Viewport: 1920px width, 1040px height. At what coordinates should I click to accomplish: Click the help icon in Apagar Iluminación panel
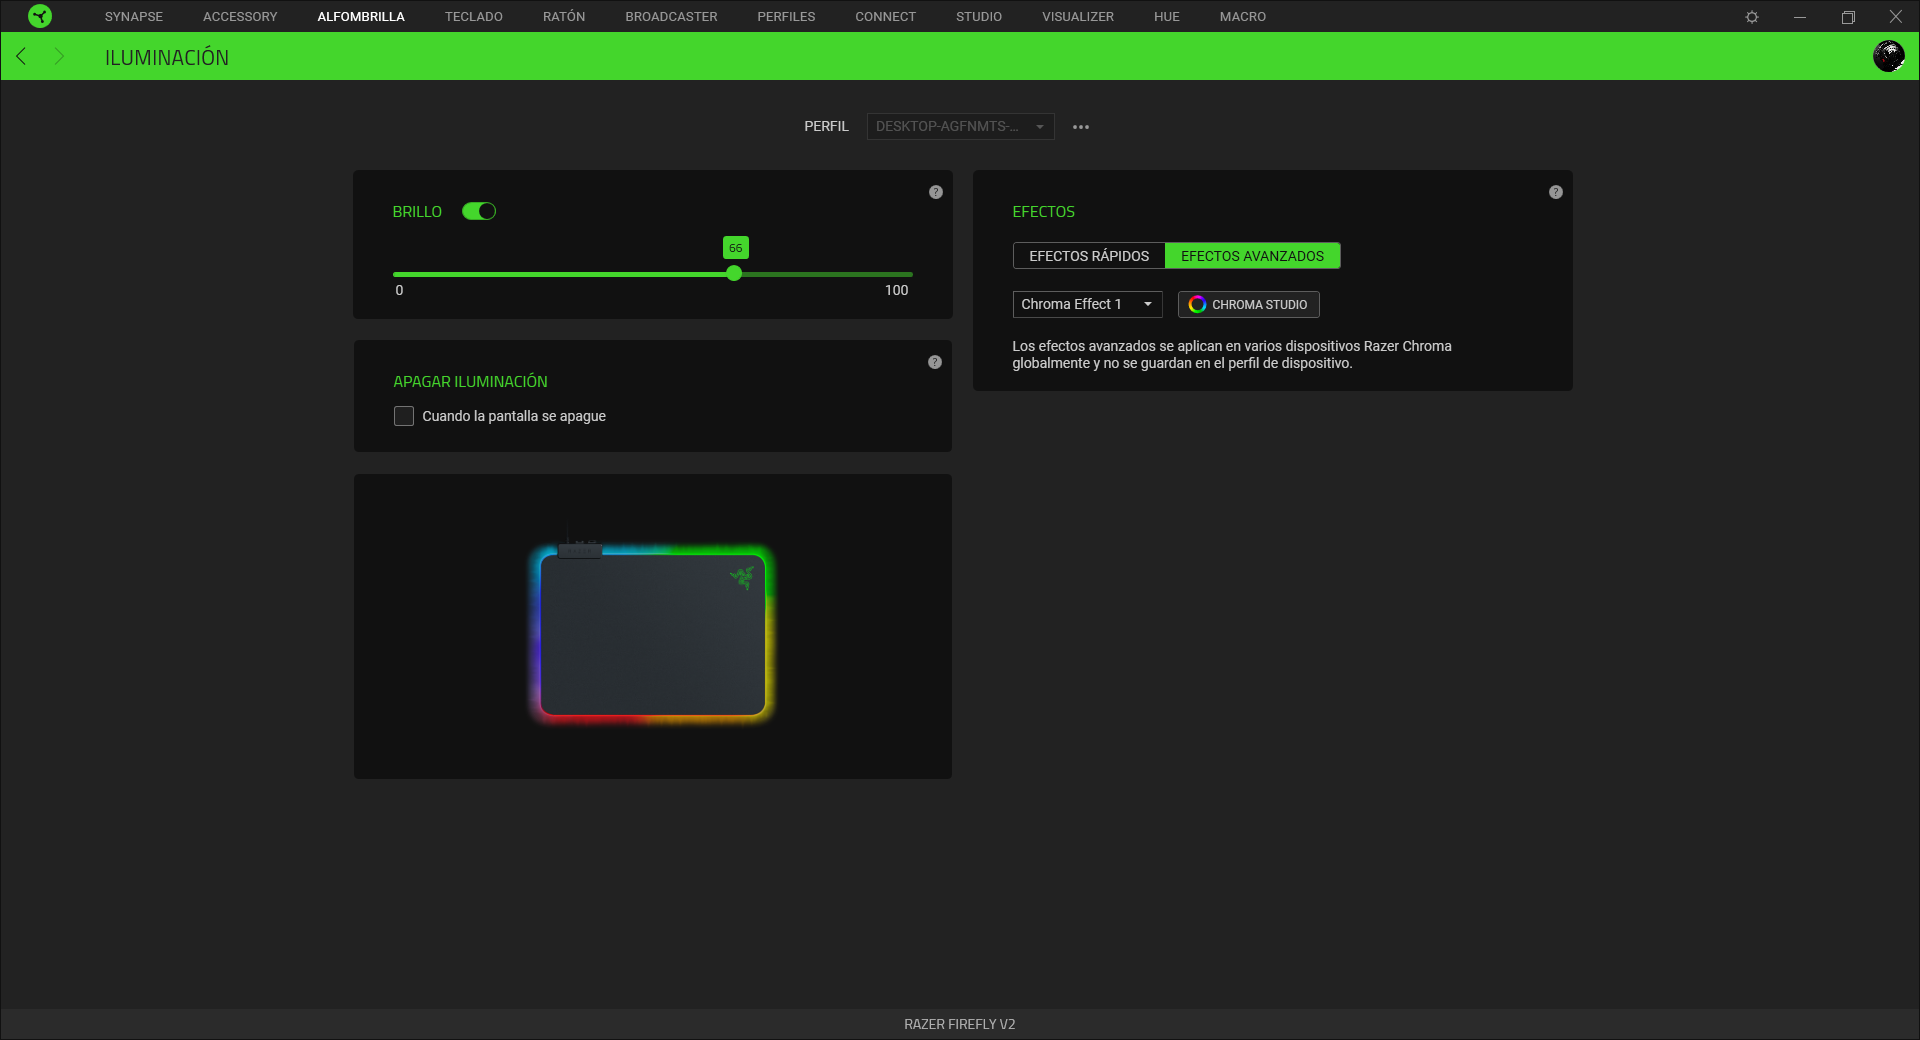tap(935, 362)
